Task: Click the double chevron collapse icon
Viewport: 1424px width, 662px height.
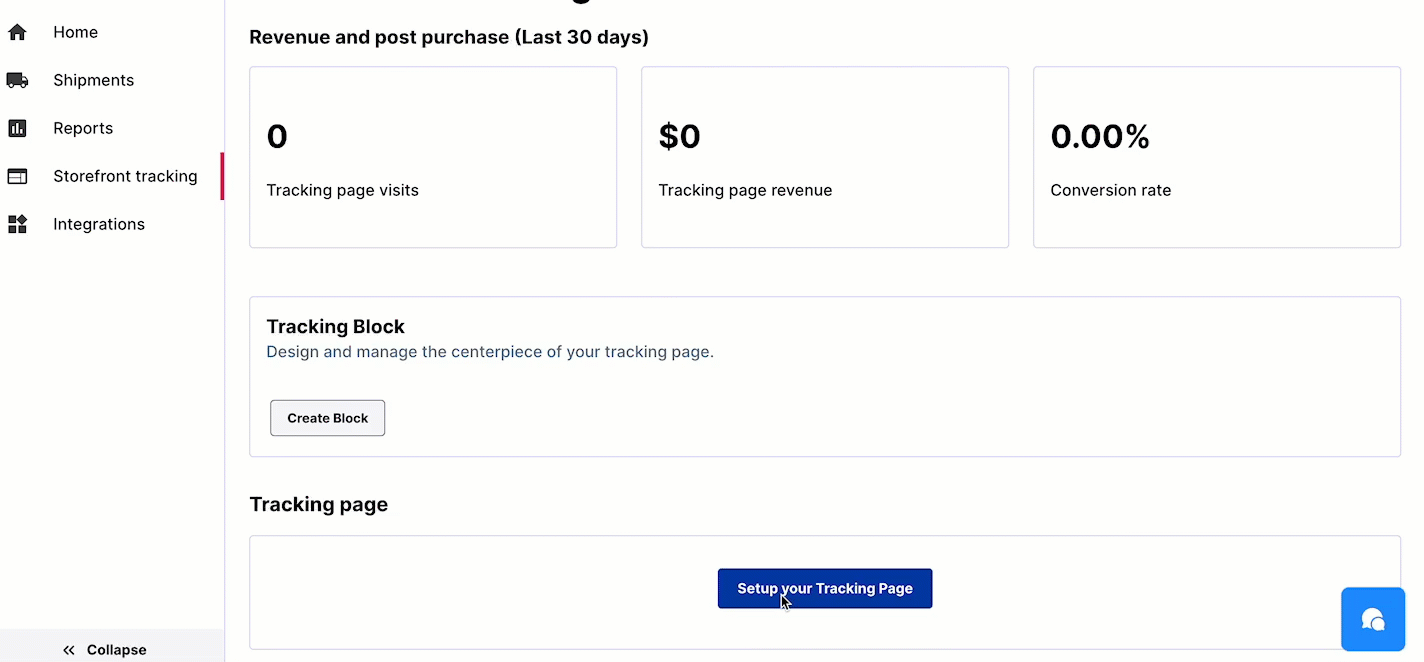Action: [x=69, y=650]
